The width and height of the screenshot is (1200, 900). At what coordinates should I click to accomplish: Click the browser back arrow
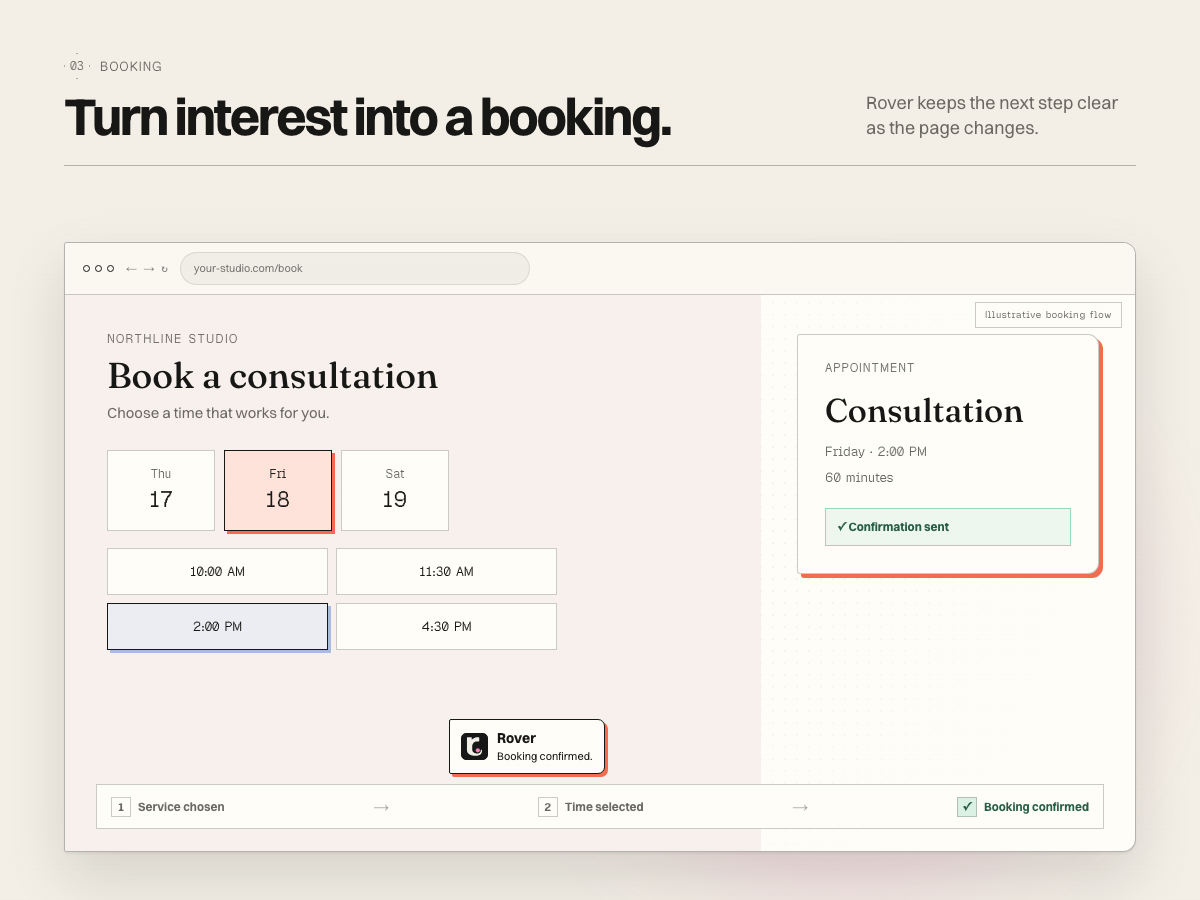(131, 269)
